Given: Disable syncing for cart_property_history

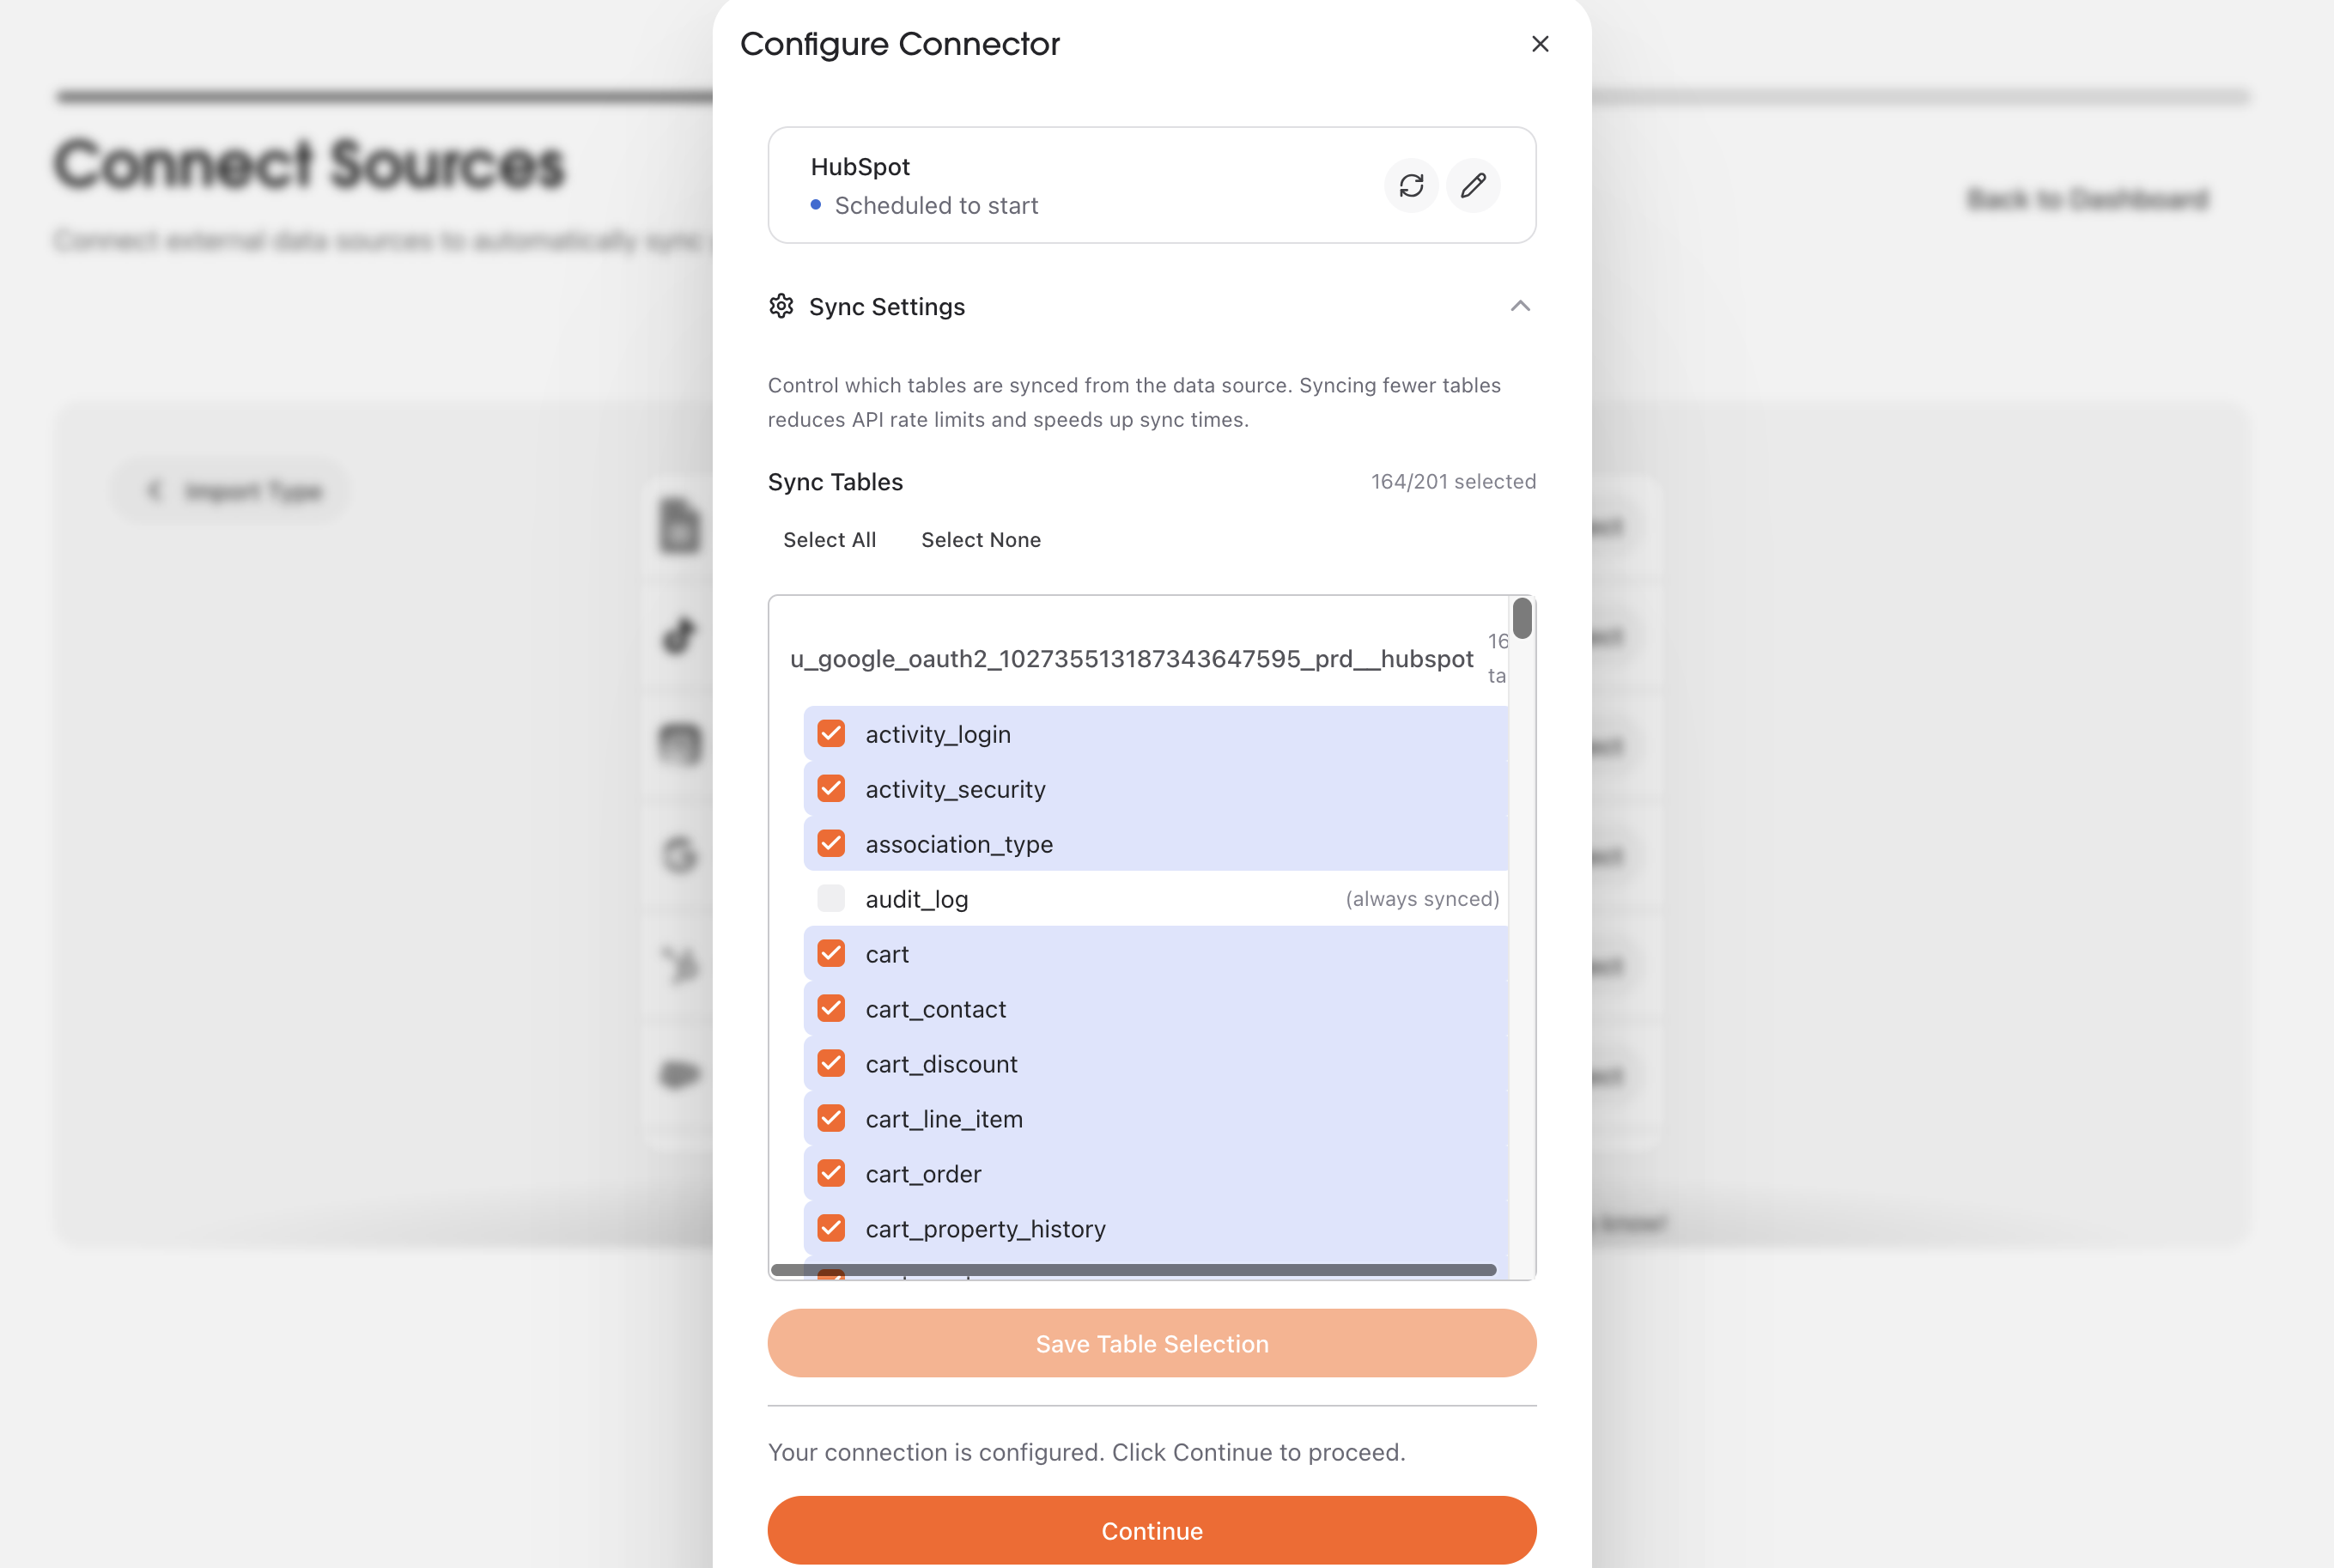Looking at the screenshot, I should tap(831, 1228).
